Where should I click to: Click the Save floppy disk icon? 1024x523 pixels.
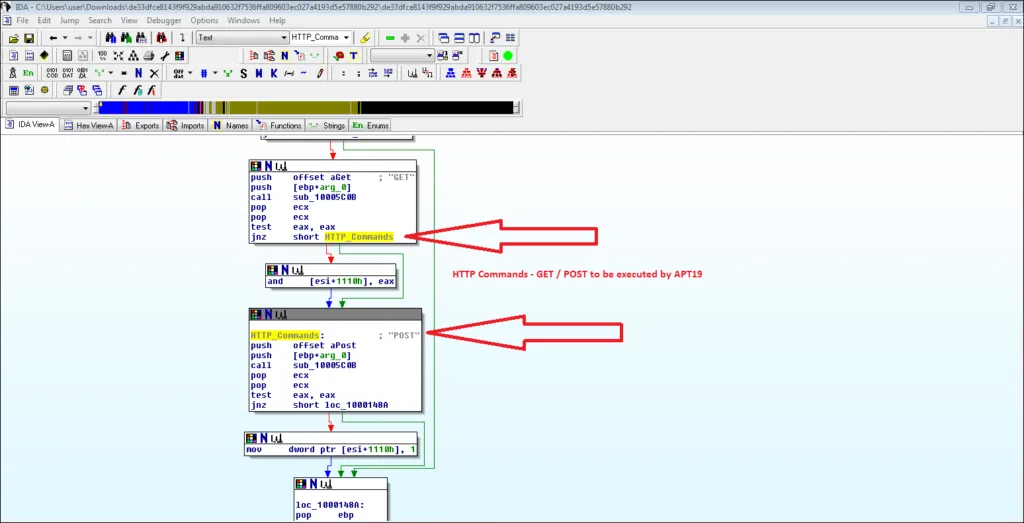click(x=29, y=38)
